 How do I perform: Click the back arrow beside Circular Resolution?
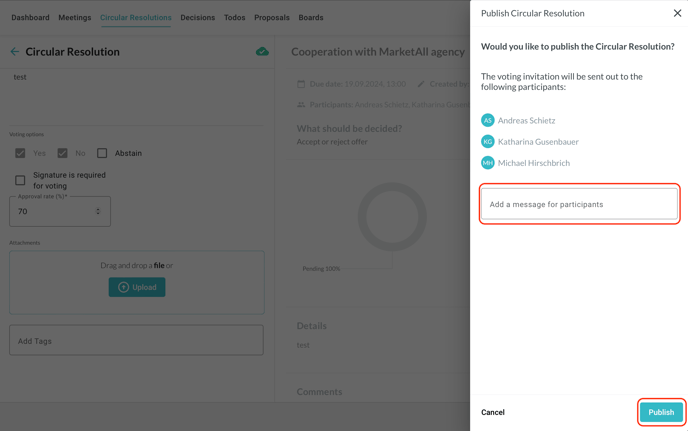(14, 52)
